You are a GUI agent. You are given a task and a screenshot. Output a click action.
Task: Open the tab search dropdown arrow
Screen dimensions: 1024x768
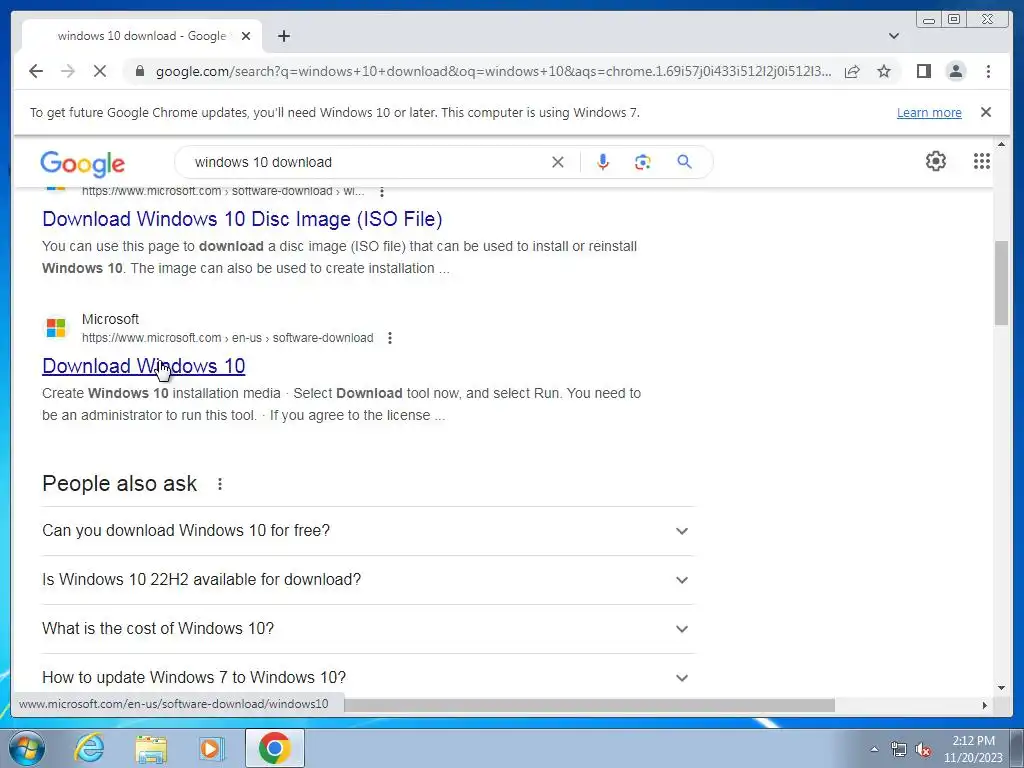894,36
